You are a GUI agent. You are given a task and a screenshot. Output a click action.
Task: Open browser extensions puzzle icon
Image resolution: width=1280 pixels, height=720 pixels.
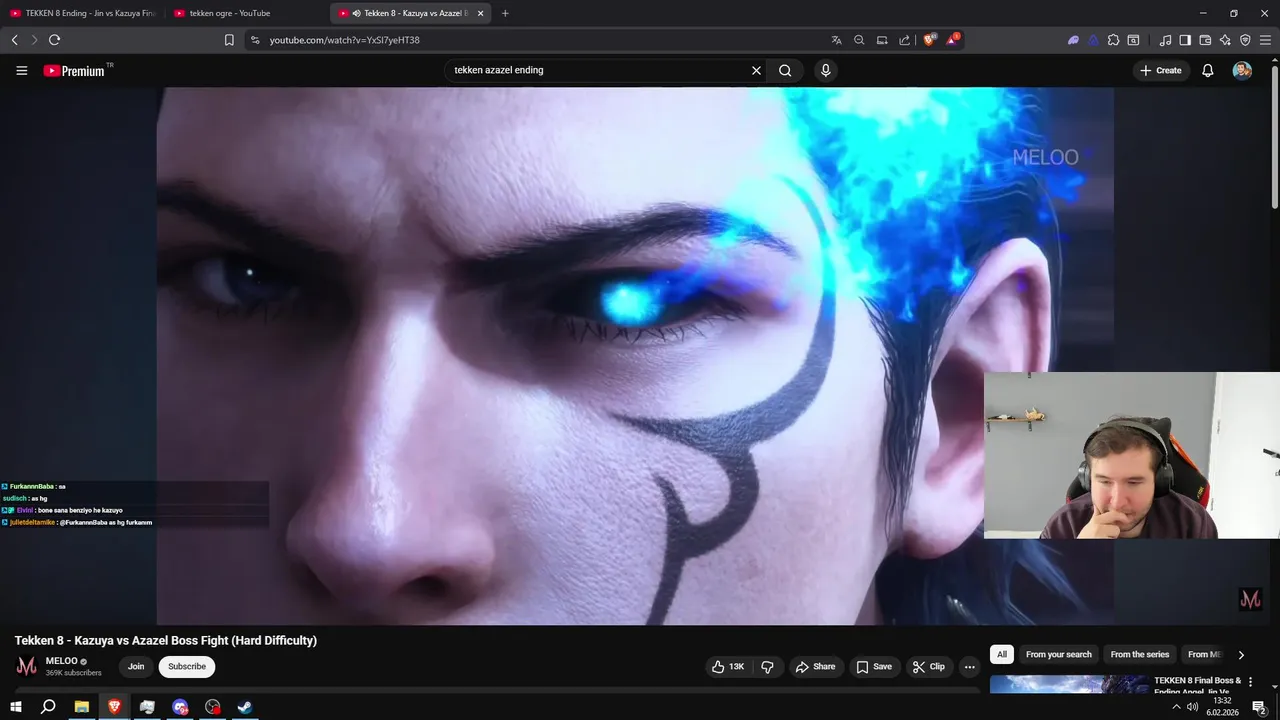point(1113,40)
